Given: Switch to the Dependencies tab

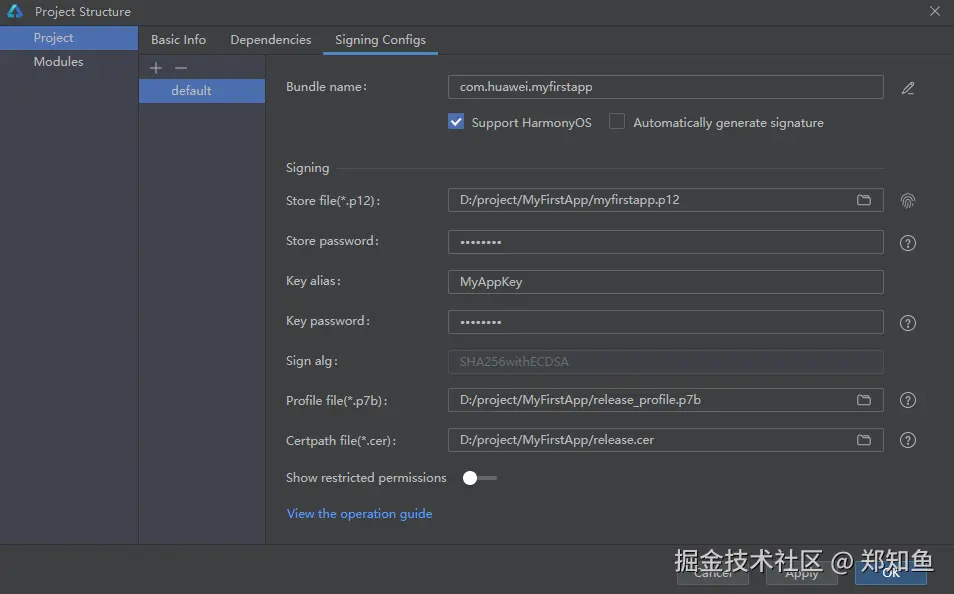Looking at the screenshot, I should (x=271, y=40).
